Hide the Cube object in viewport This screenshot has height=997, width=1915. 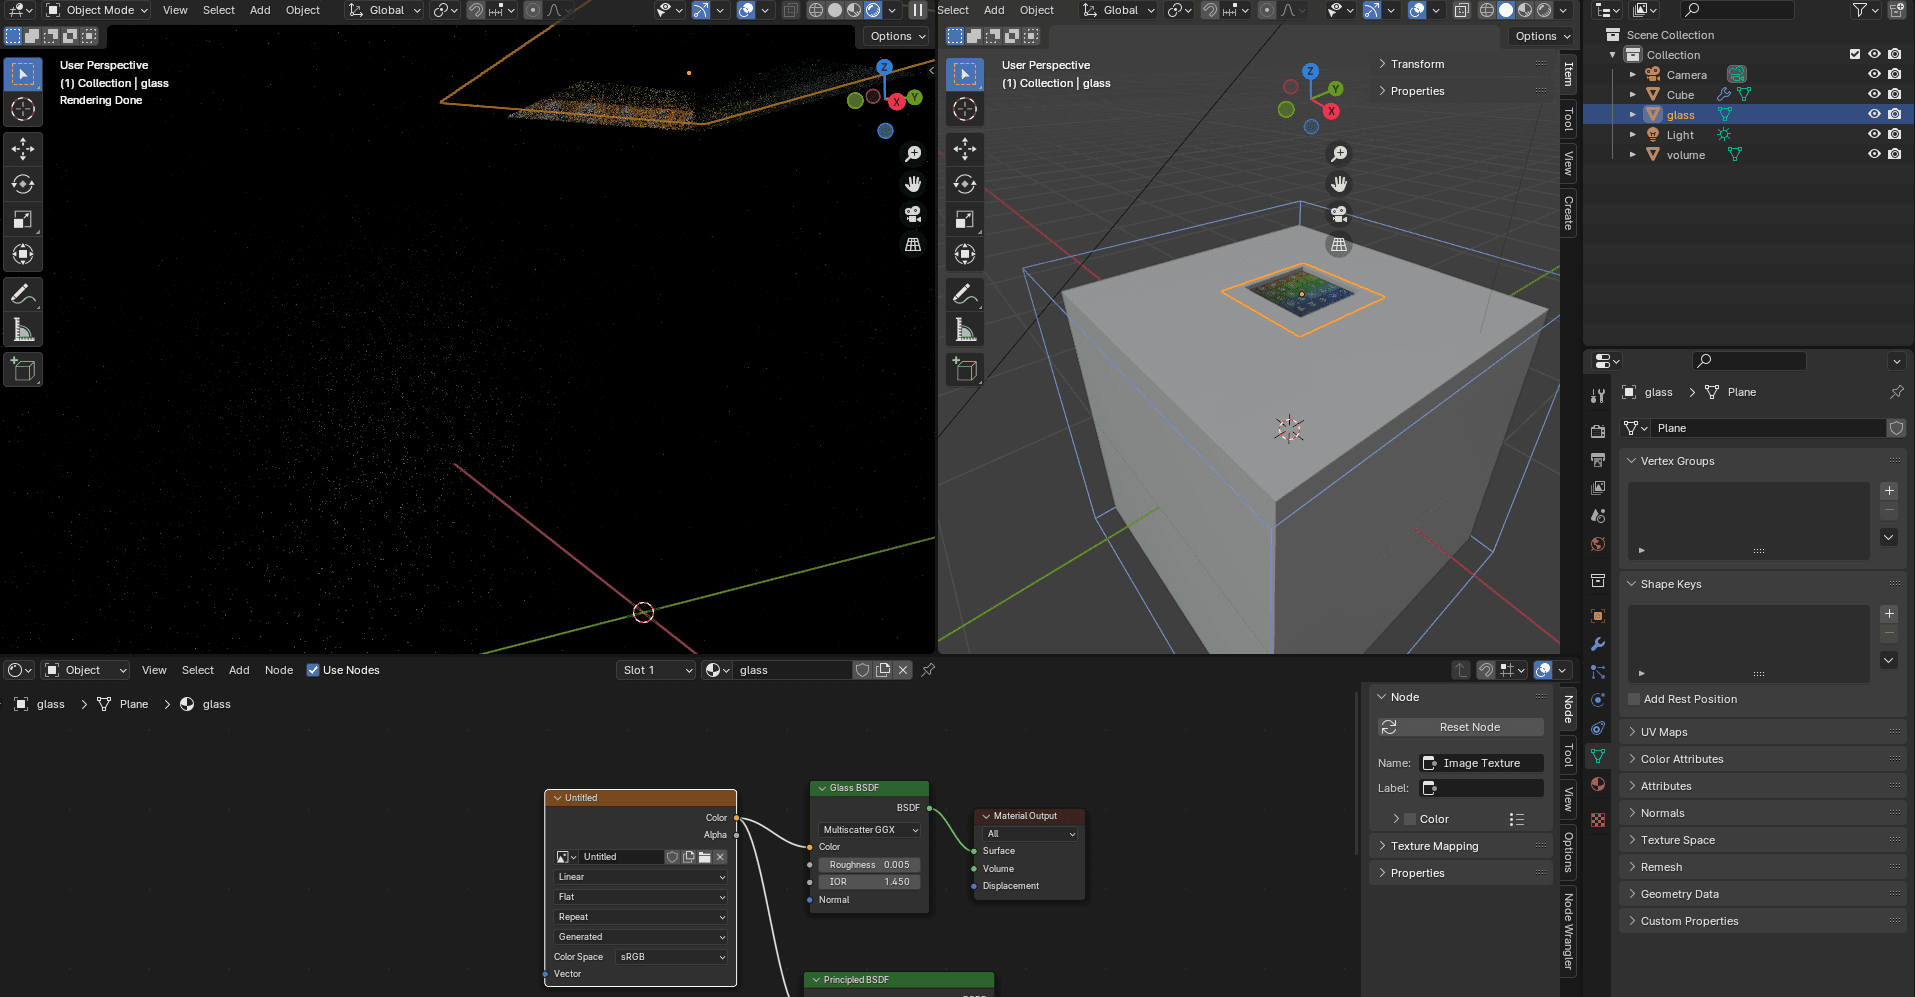tap(1874, 94)
